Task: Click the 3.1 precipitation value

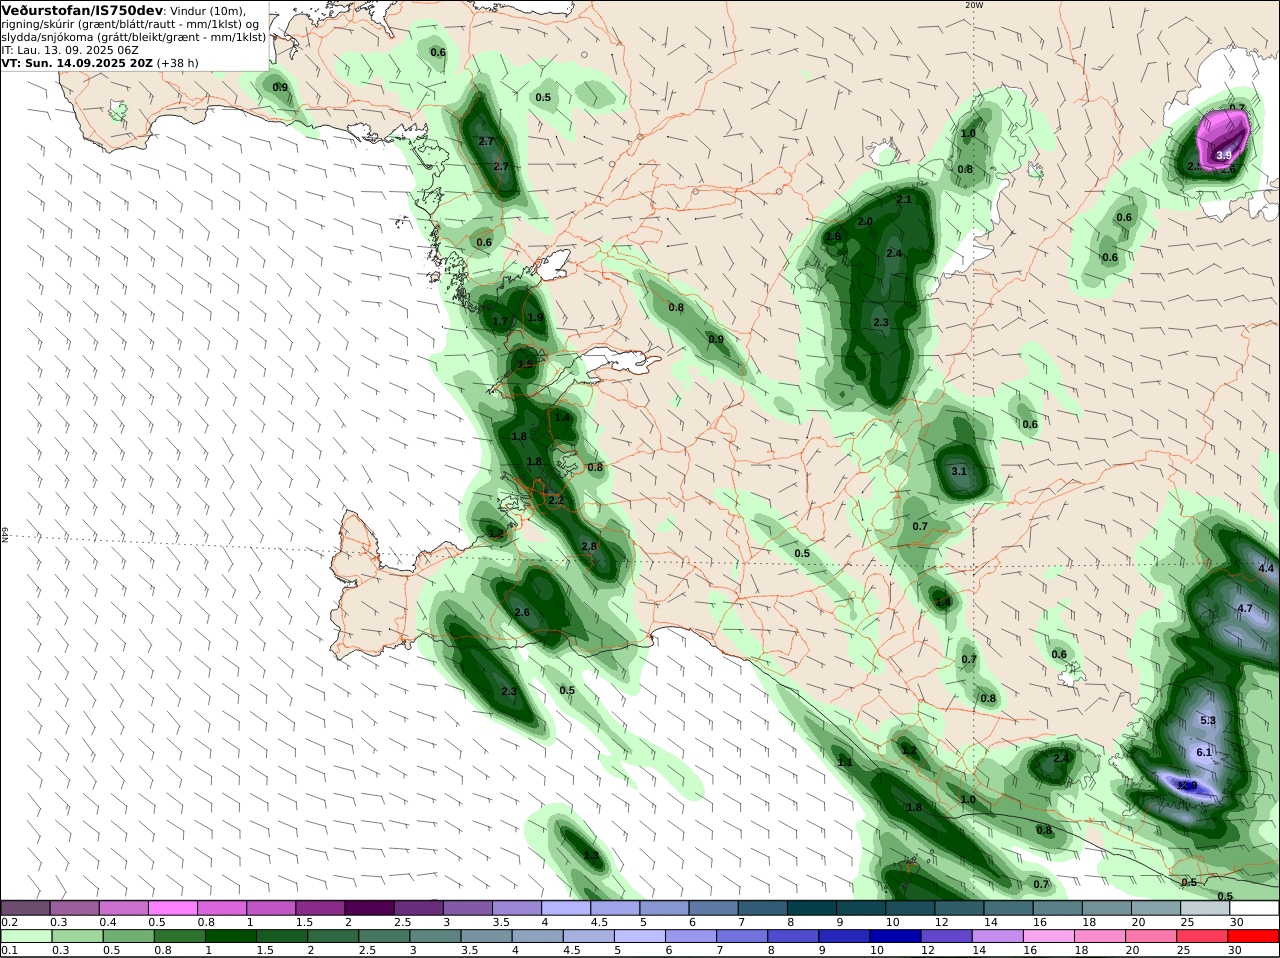Action: (959, 471)
